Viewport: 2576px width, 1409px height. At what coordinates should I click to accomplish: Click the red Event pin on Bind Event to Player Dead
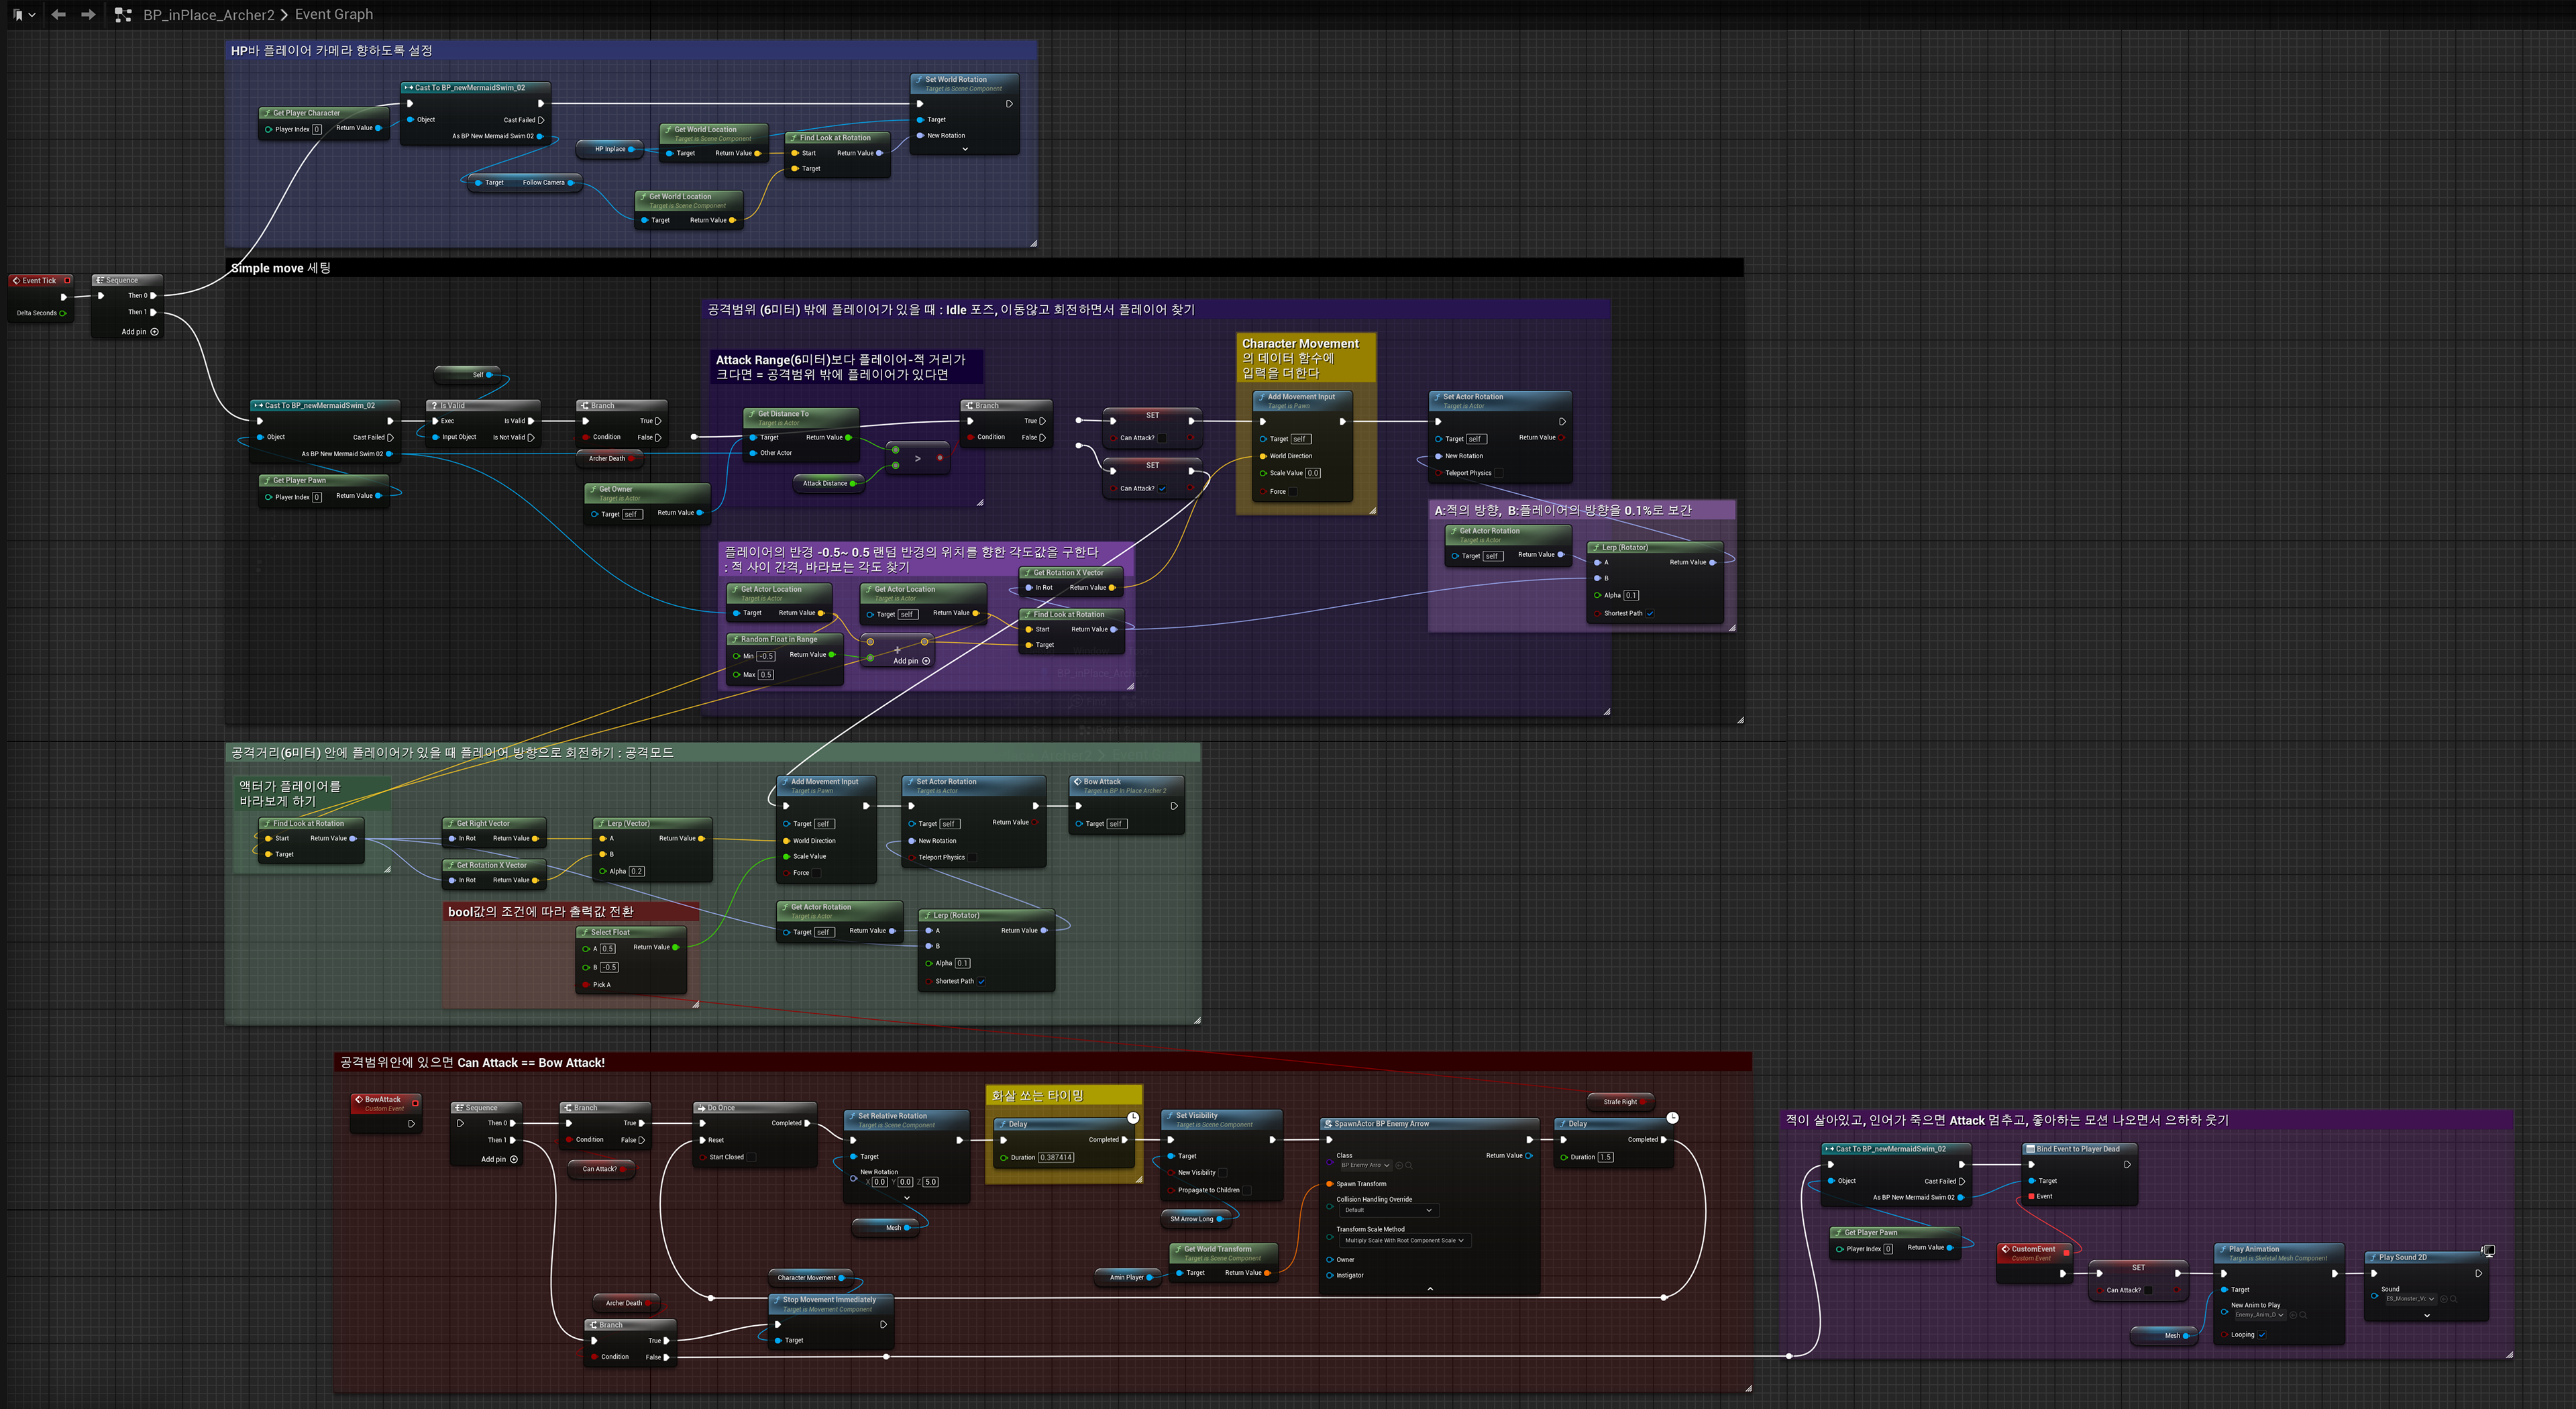click(2031, 1196)
